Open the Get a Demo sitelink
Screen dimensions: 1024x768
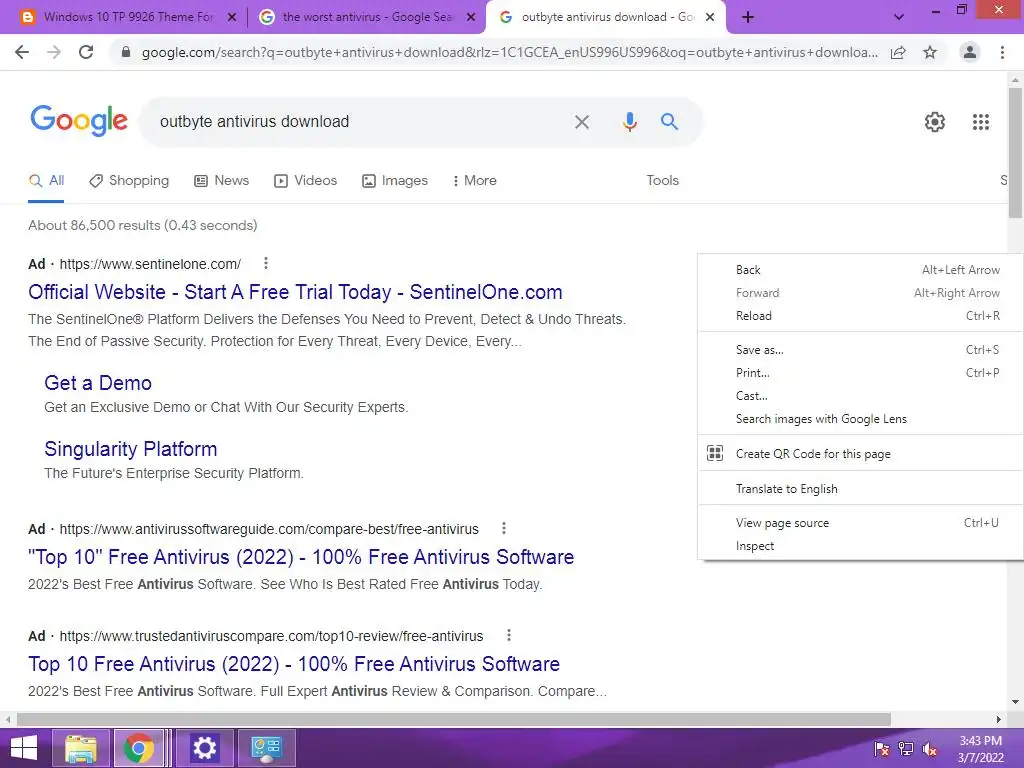[98, 383]
